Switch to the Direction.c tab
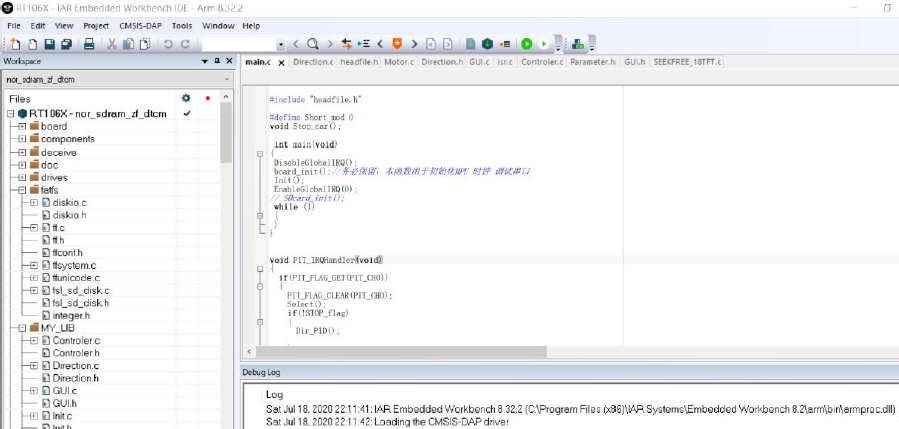 pyautogui.click(x=313, y=62)
